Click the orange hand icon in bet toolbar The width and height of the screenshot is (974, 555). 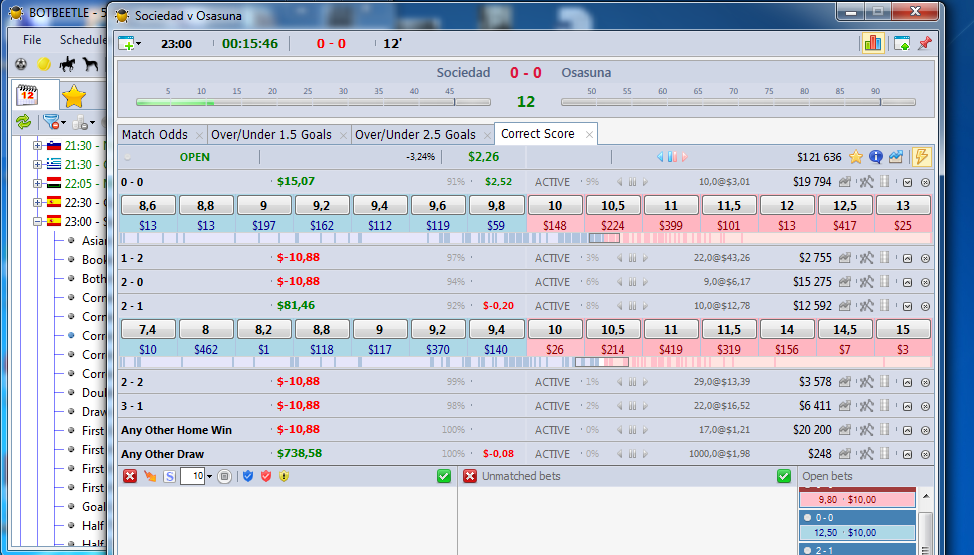coord(150,477)
